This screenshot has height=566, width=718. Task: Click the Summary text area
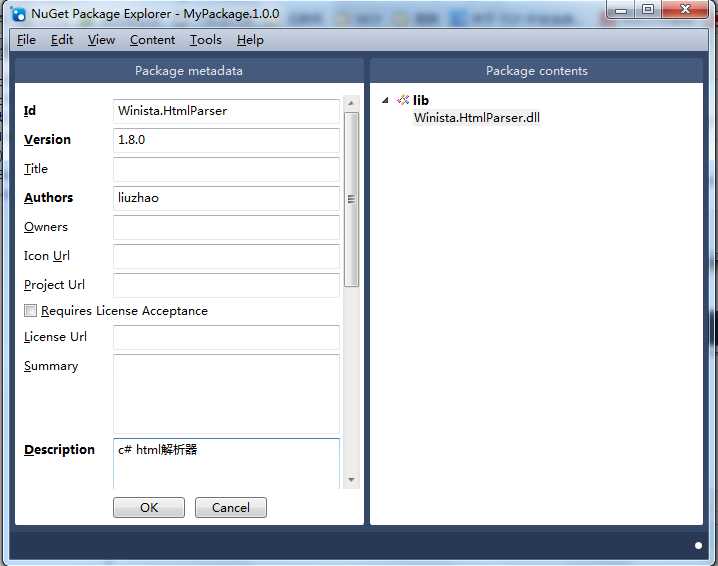coord(226,394)
